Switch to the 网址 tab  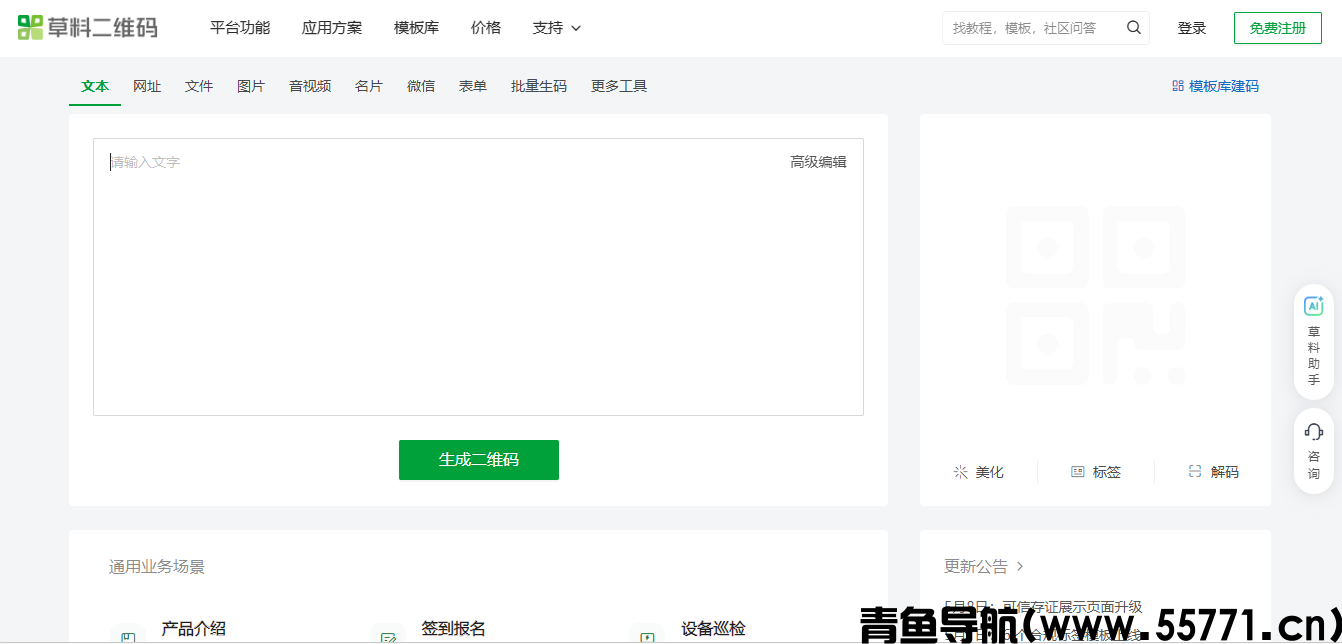point(147,86)
